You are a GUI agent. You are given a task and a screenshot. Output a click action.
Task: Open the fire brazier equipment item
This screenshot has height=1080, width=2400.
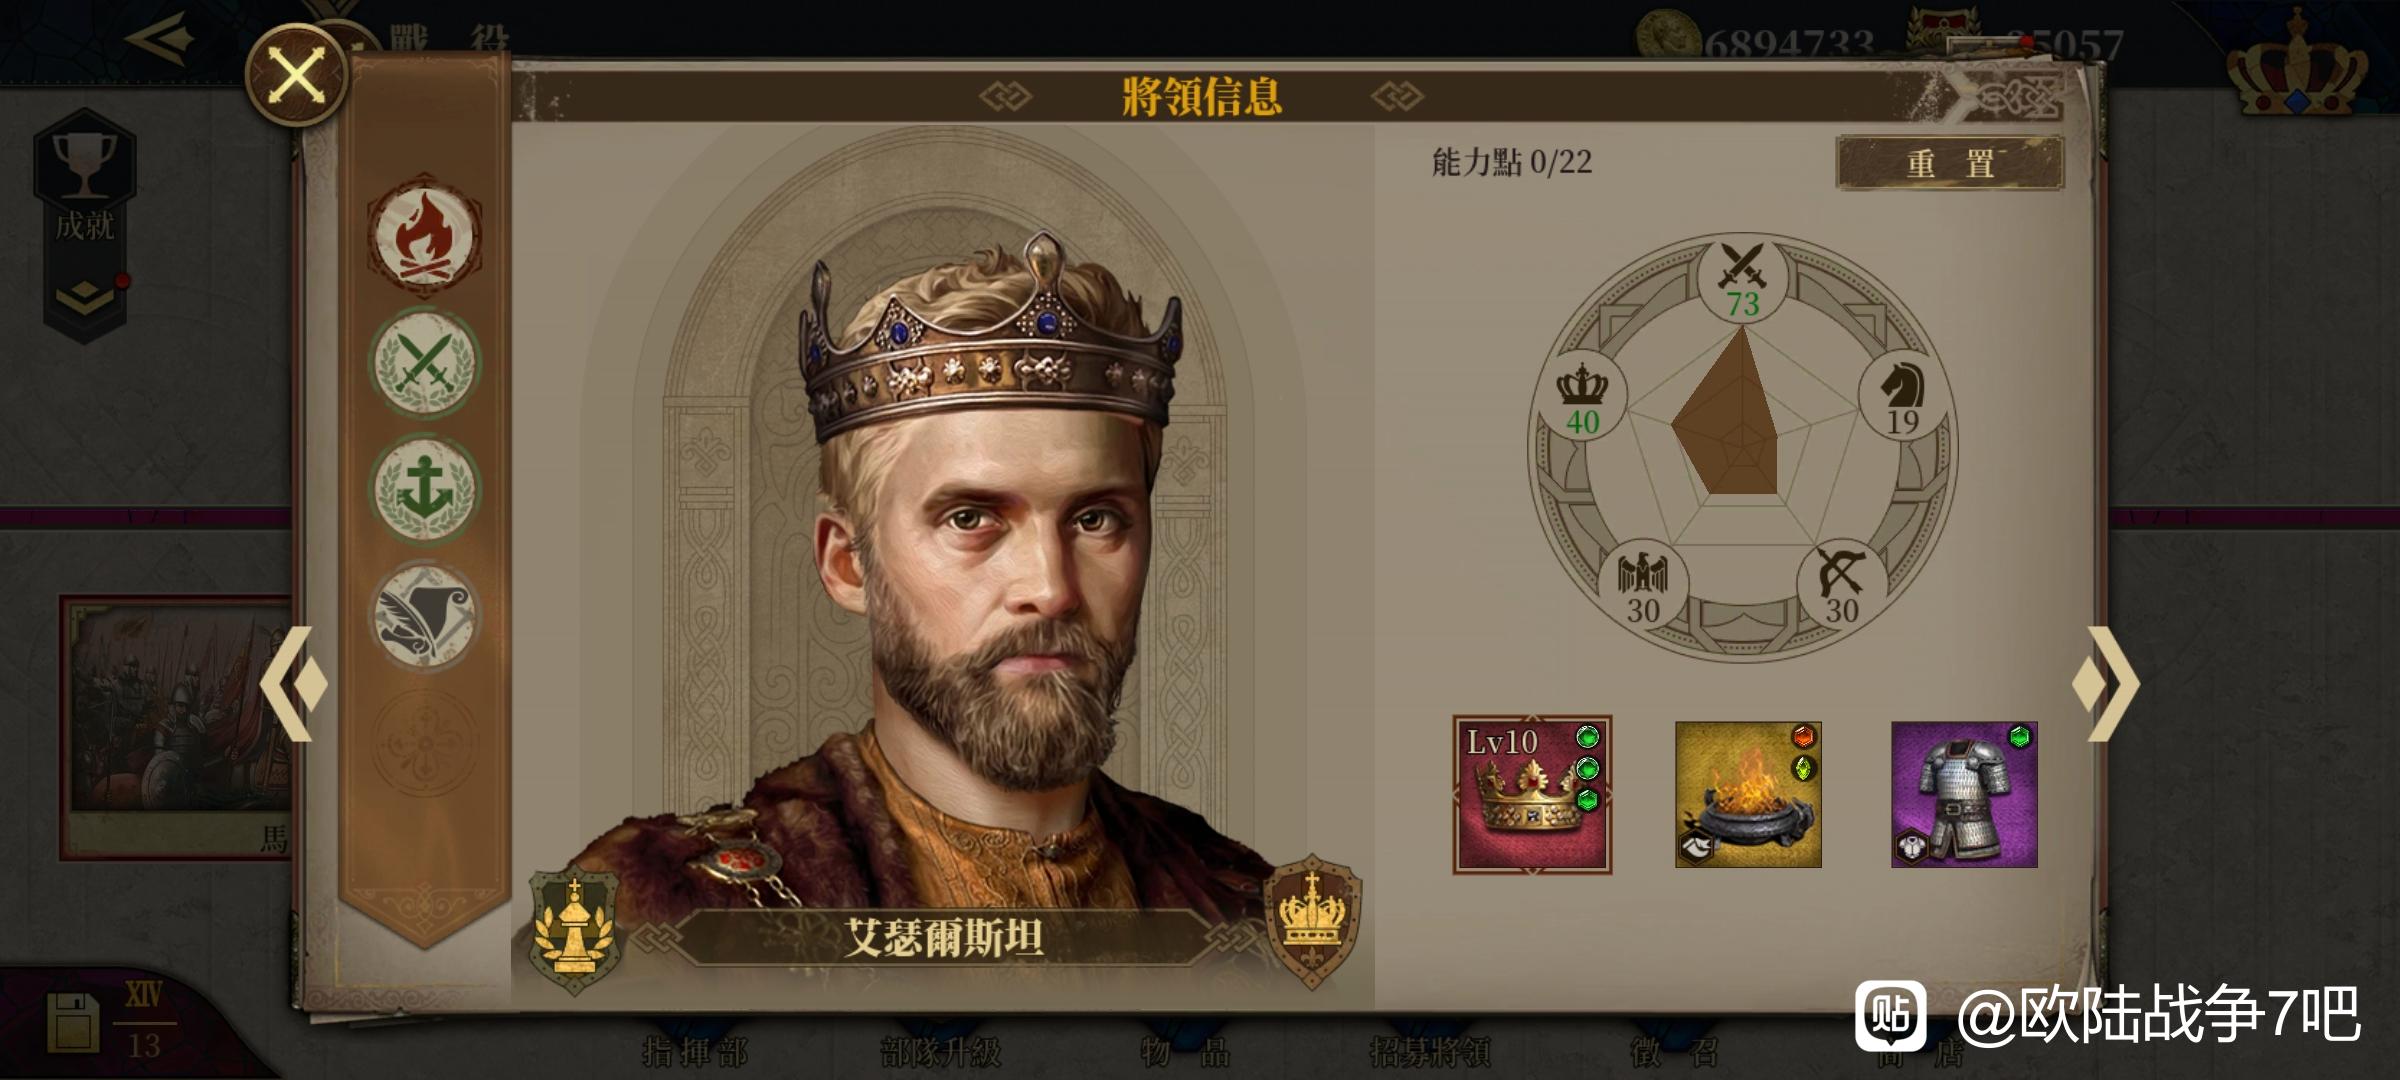tap(1748, 794)
